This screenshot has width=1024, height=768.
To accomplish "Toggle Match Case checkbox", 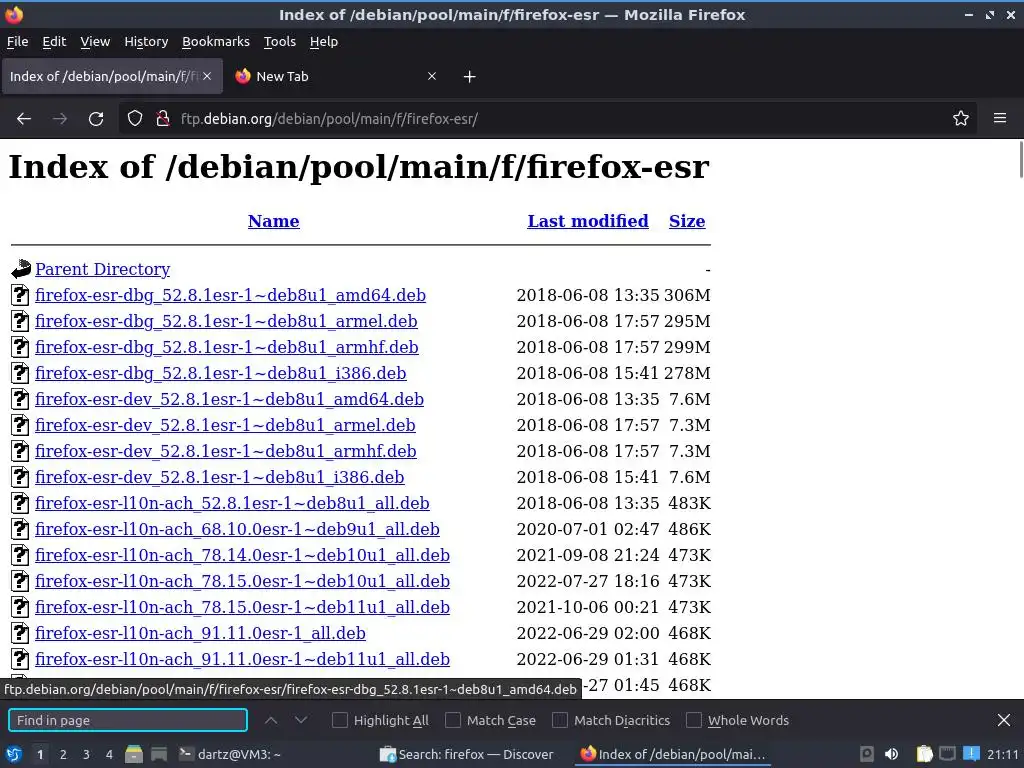I will (x=453, y=720).
